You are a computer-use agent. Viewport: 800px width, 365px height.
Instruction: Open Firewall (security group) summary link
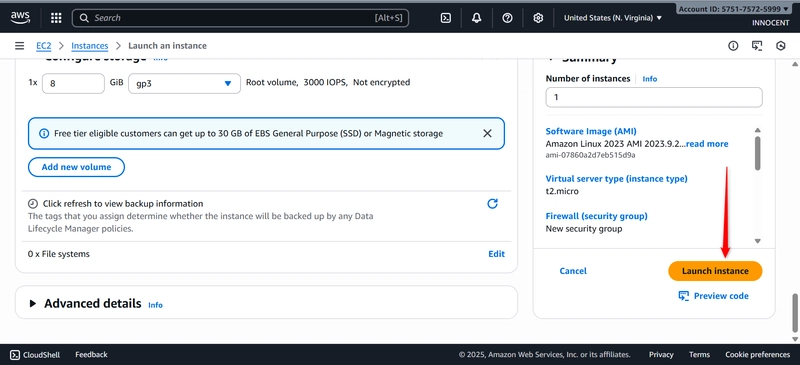pos(596,216)
